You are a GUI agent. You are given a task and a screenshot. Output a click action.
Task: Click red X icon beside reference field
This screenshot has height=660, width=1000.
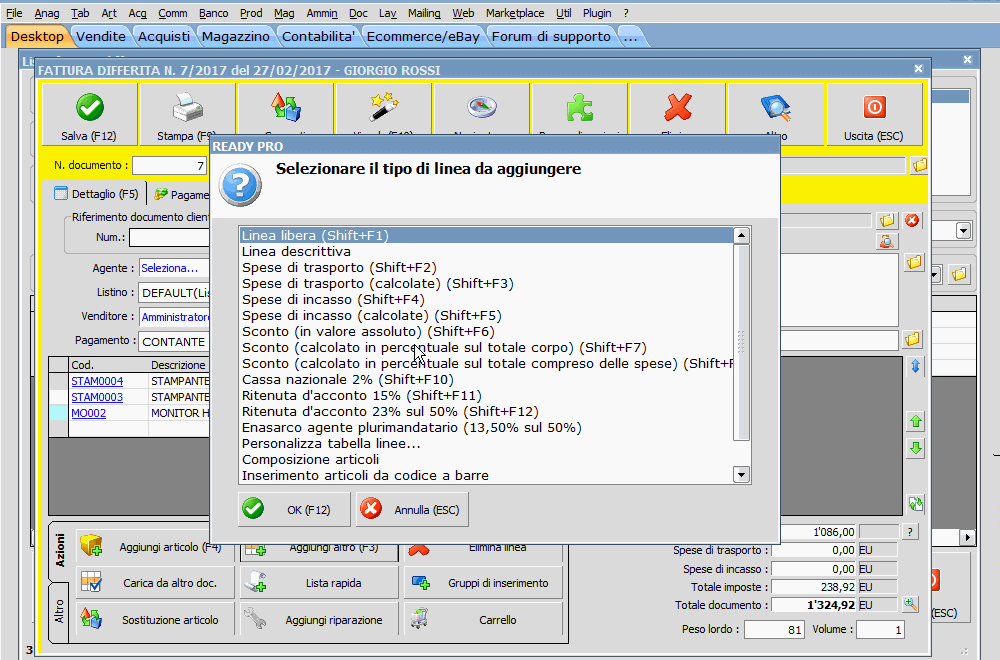pos(912,221)
